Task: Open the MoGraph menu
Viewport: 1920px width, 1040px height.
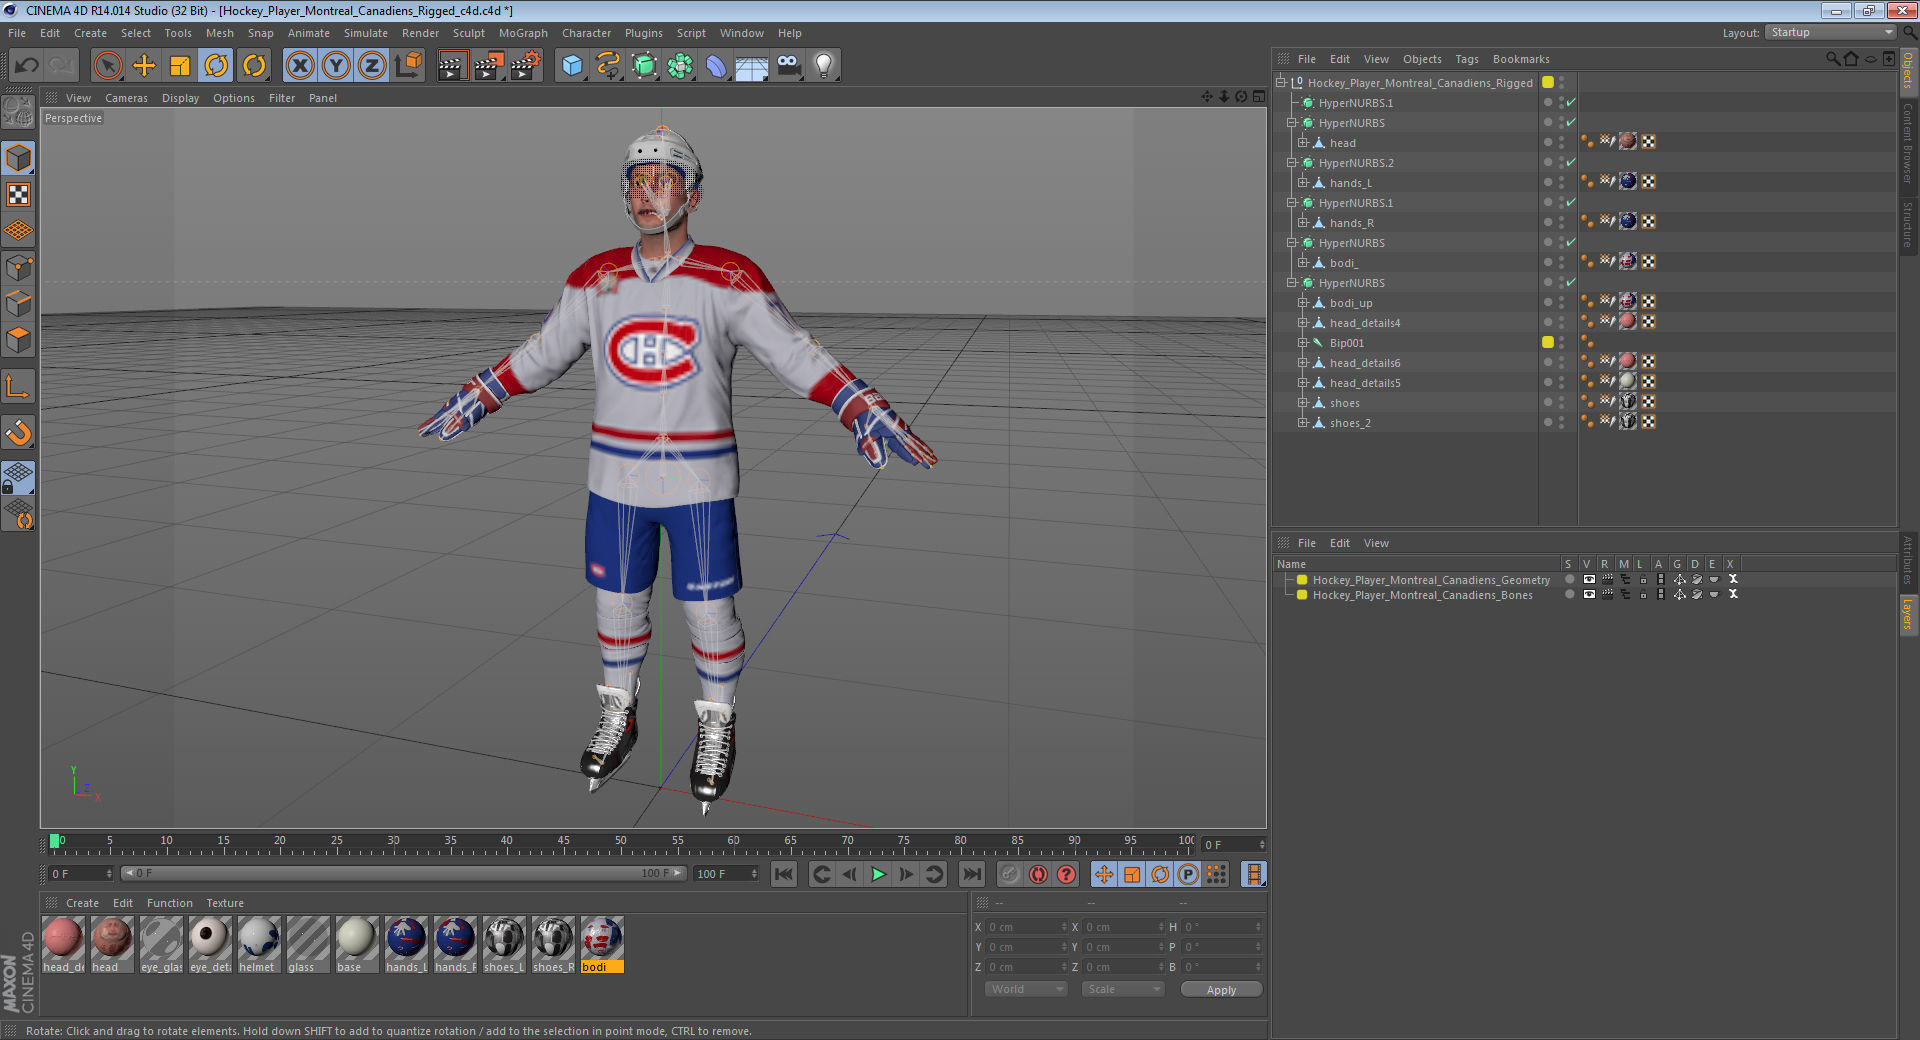Action: point(523,33)
